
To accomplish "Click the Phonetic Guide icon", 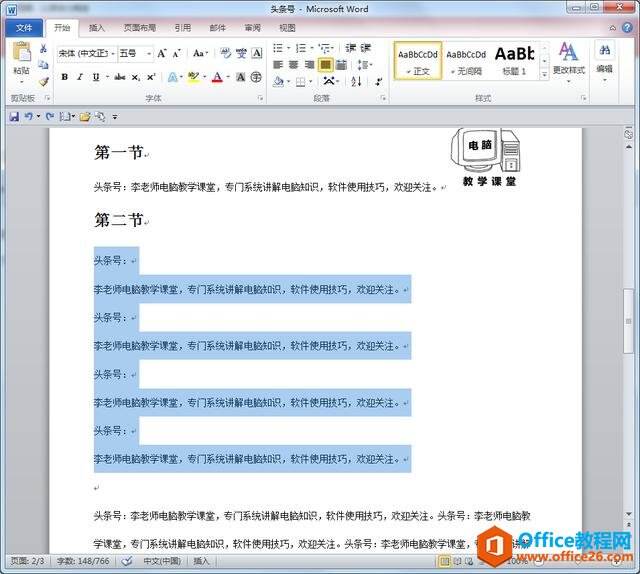I will point(241,53).
